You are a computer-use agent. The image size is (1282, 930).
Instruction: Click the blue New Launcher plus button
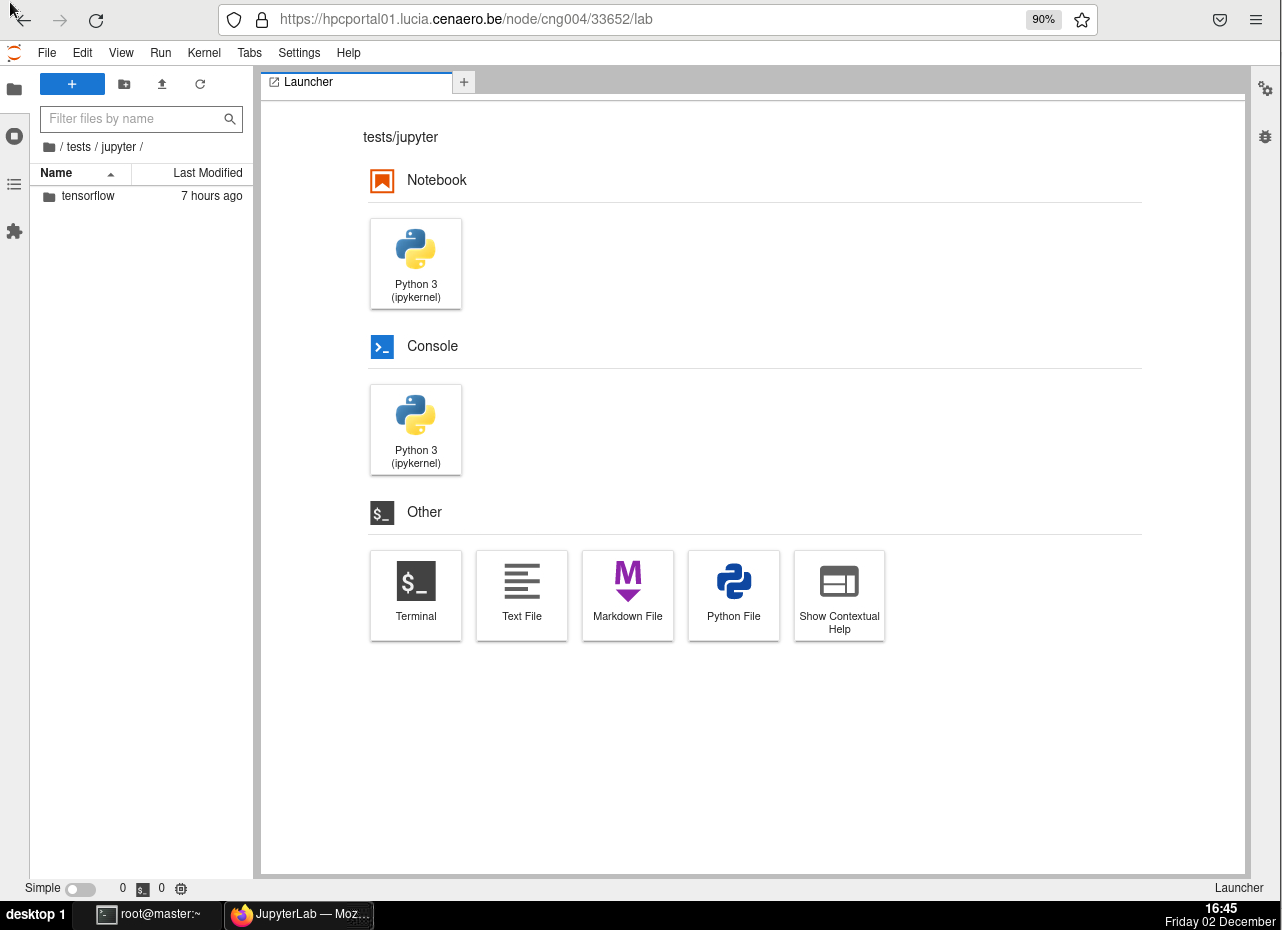coord(72,84)
